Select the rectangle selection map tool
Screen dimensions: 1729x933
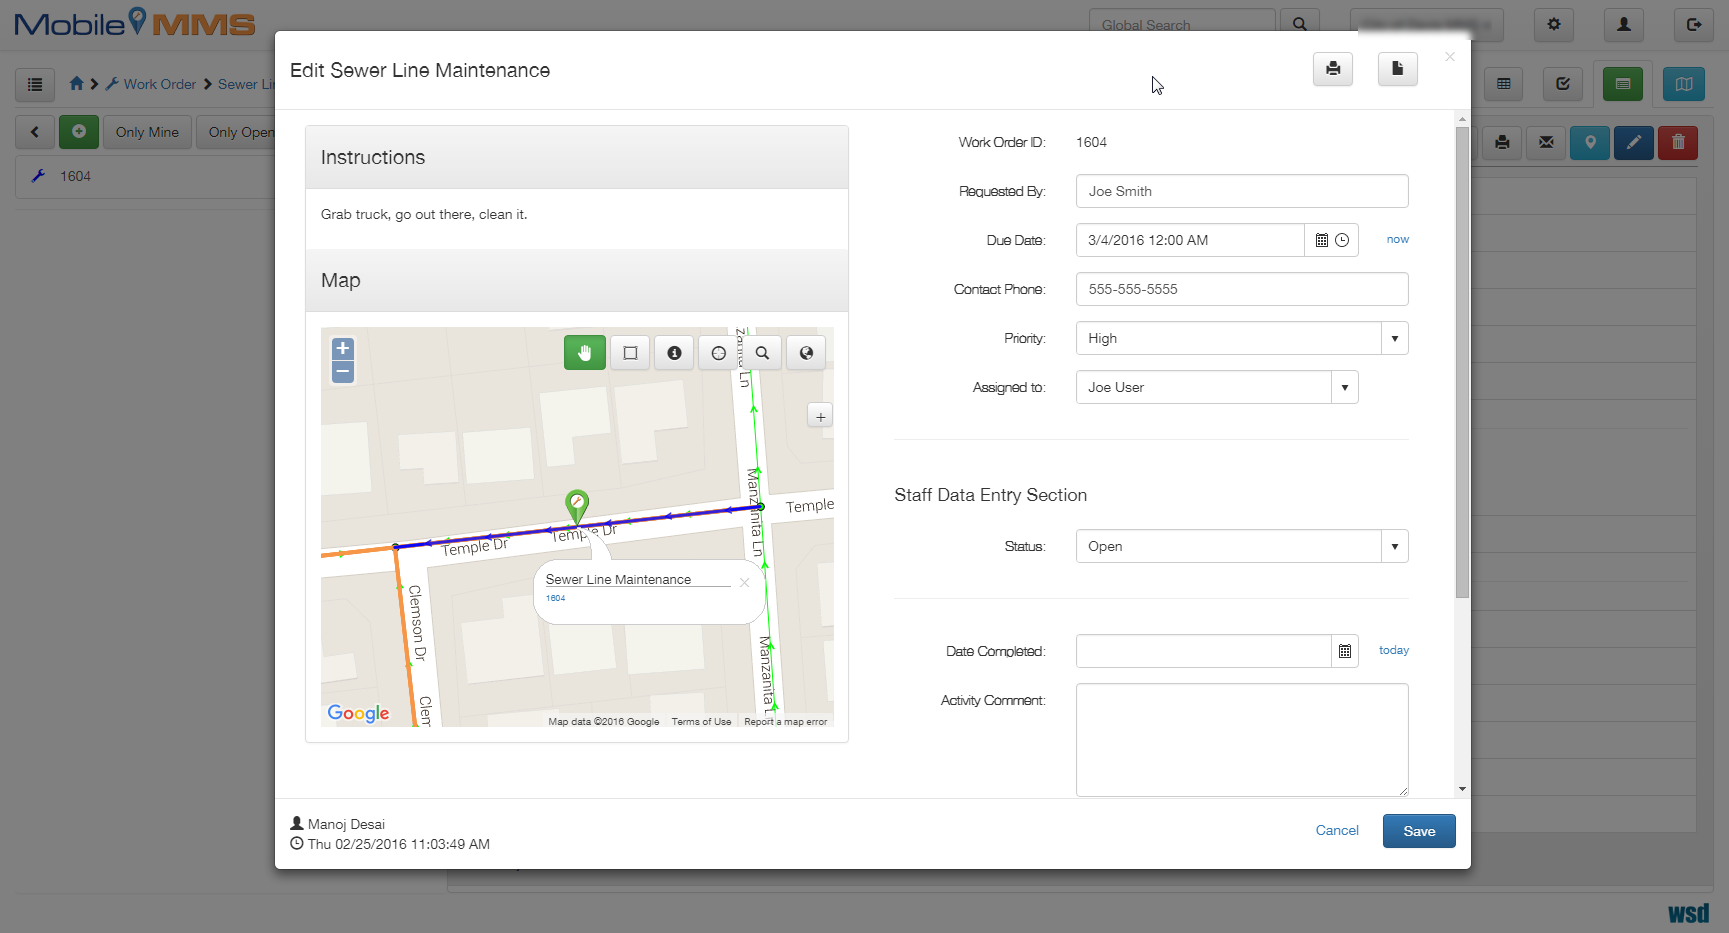[630, 353]
